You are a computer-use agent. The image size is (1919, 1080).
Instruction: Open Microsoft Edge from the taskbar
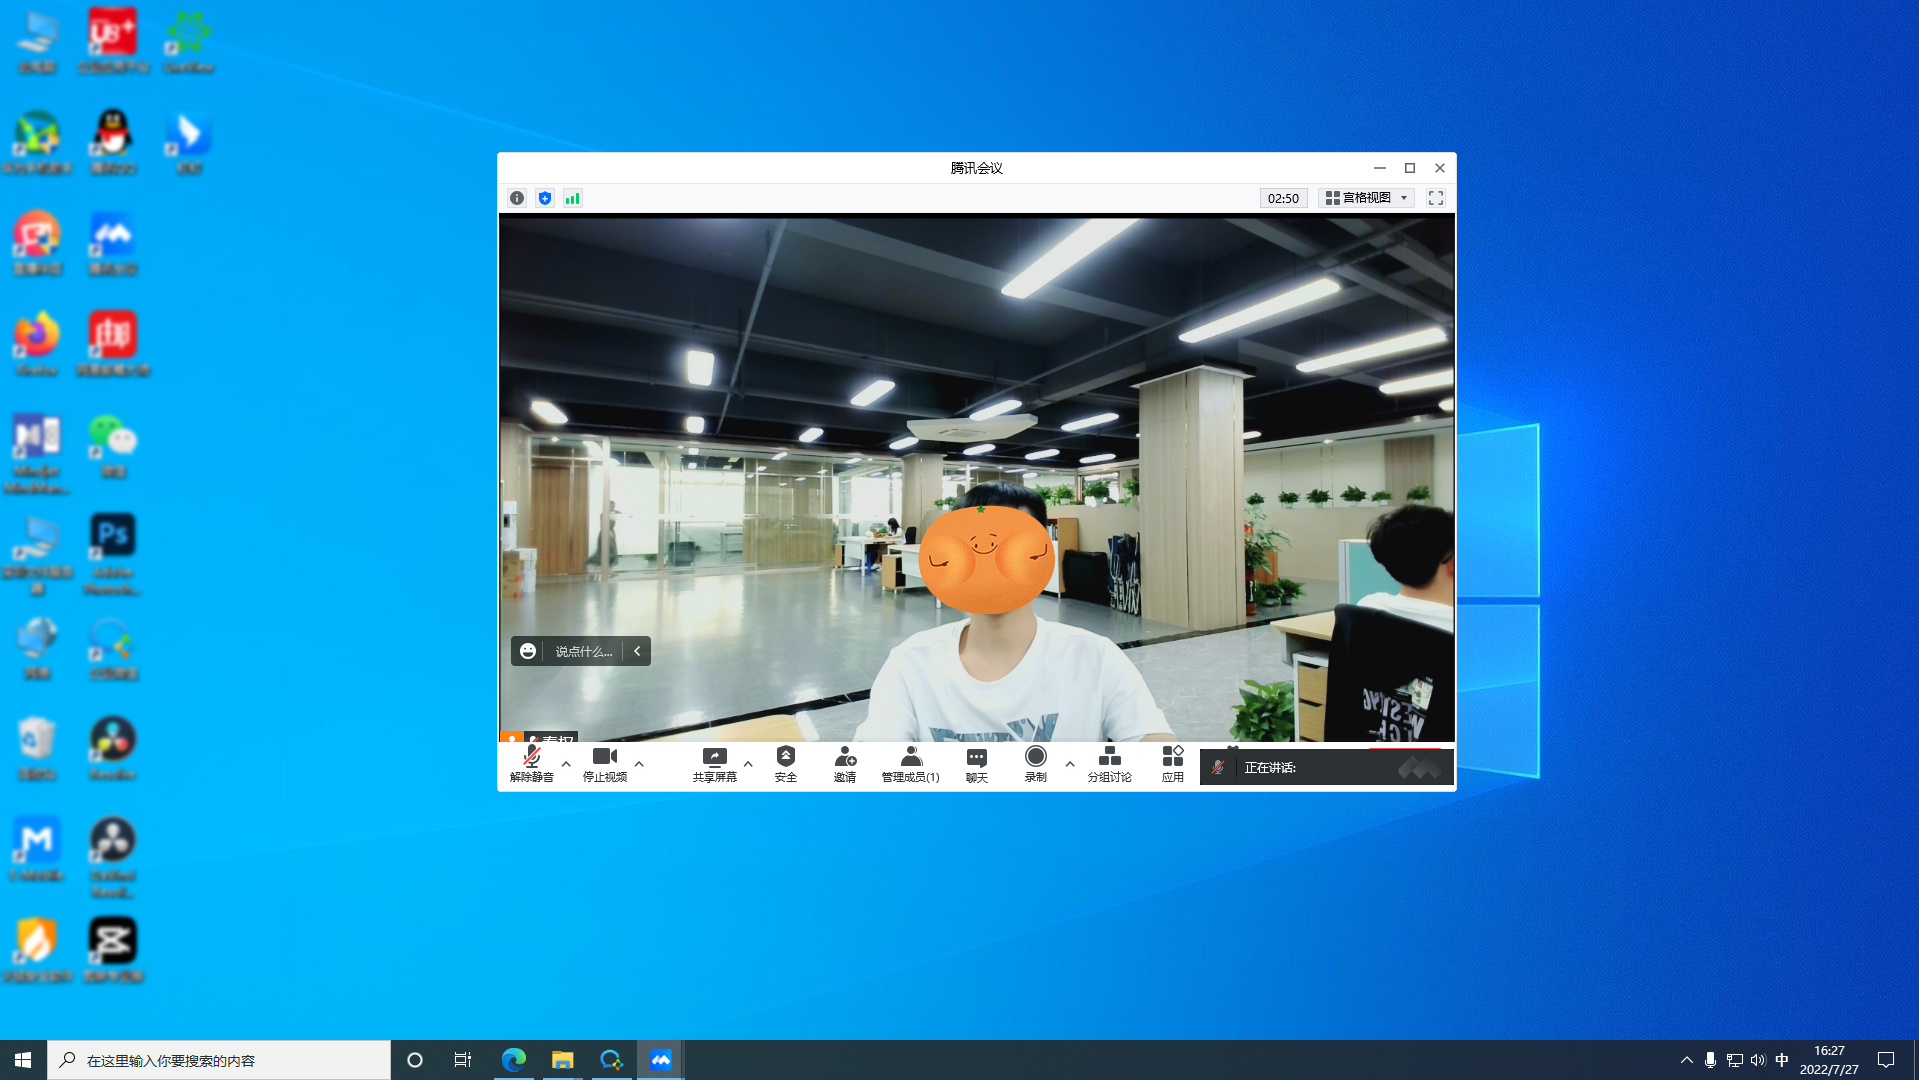(513, 1060)
